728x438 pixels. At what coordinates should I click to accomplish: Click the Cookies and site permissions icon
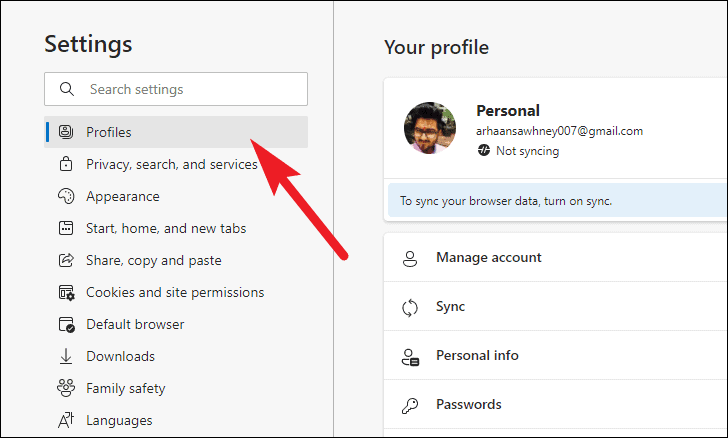[x=66, y=293]
